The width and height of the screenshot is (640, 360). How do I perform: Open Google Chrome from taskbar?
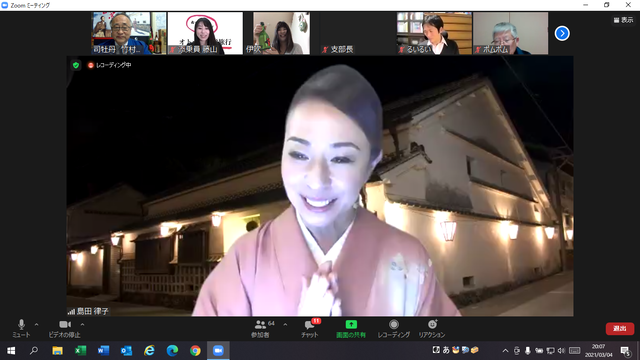[x=195, y=351]
